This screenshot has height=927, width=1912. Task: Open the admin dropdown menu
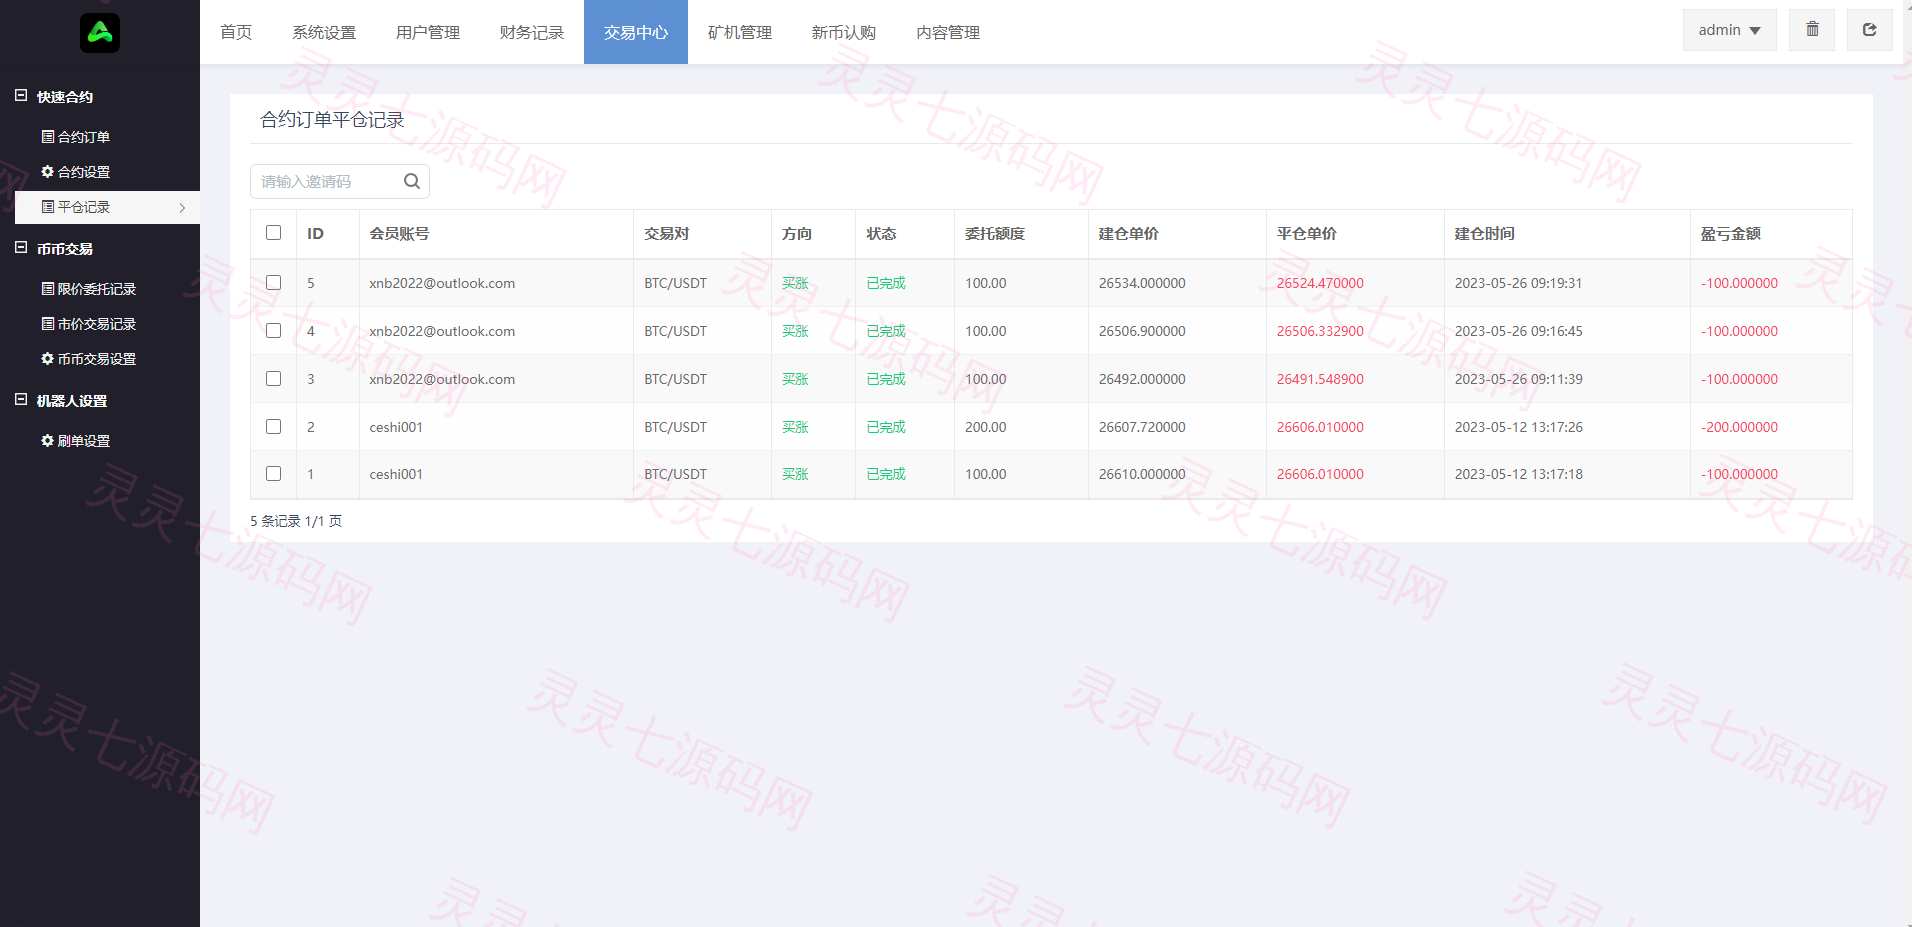tap(1729, 30)
